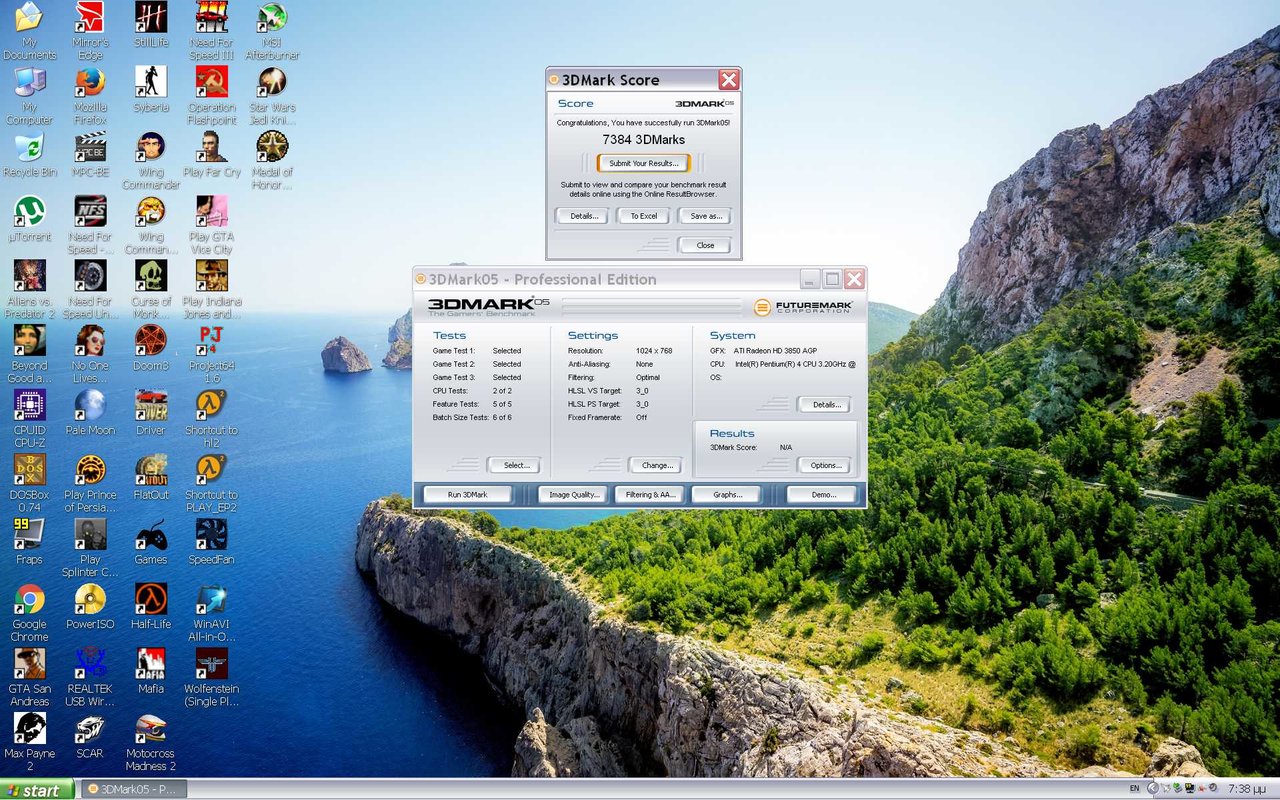Launch Max Payne 2 from the desktop
Screen dimensions: 1280x800
click(30, 742)
